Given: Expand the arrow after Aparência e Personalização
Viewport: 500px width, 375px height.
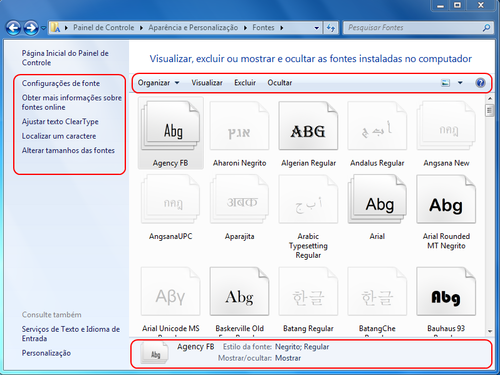Looking at the screenshot, I should click(245, 28).
